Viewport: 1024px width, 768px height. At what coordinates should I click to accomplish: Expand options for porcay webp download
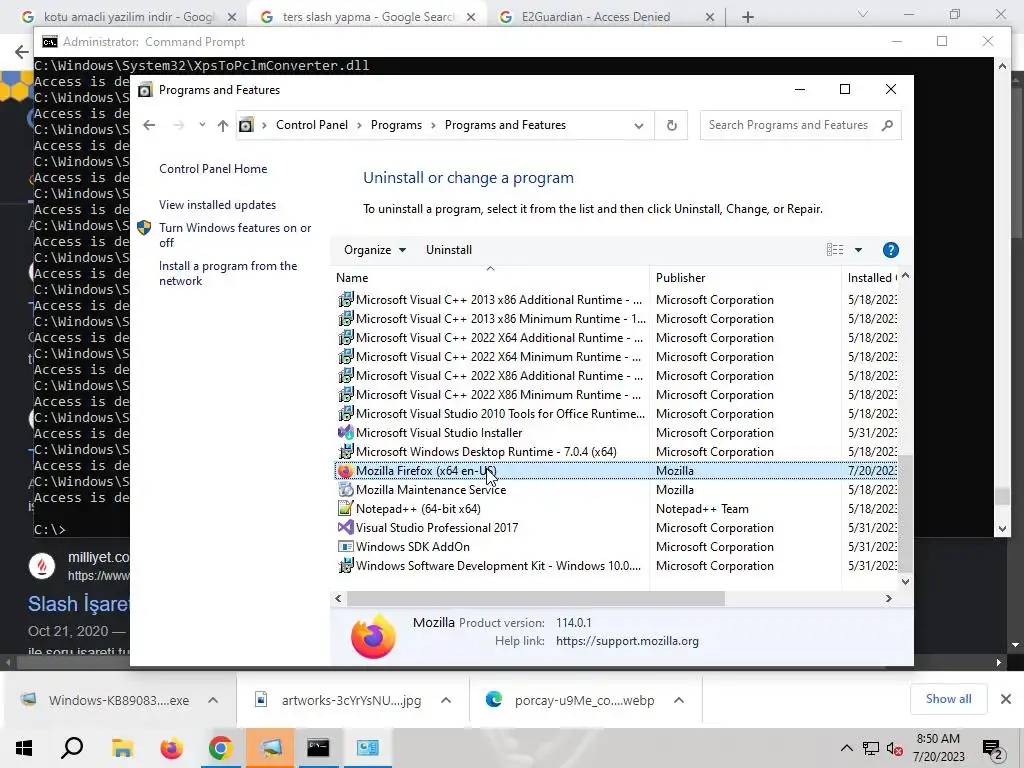pos(679,700)
